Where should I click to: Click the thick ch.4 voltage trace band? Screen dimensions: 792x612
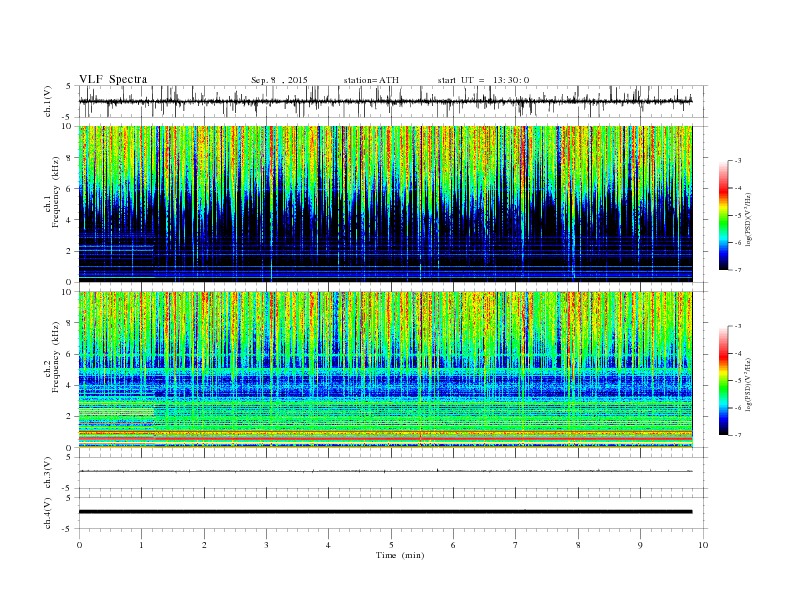385,512
